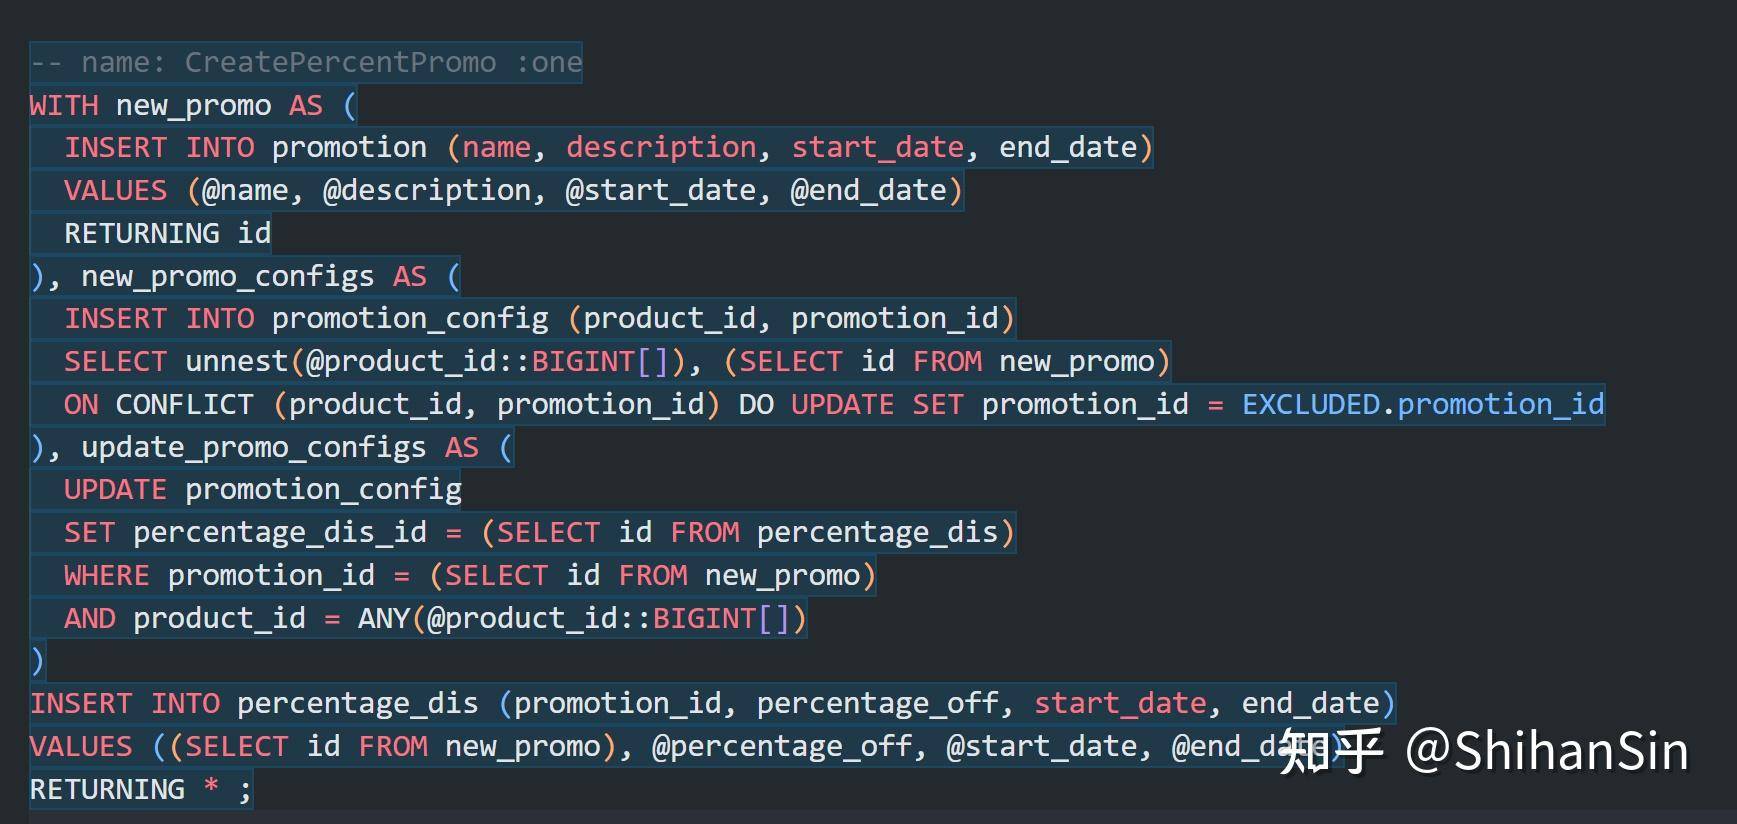The height and width of the screenshot is (824, 1737).
Task: Click percentage_dis_id column in SET
Action: 279,532
